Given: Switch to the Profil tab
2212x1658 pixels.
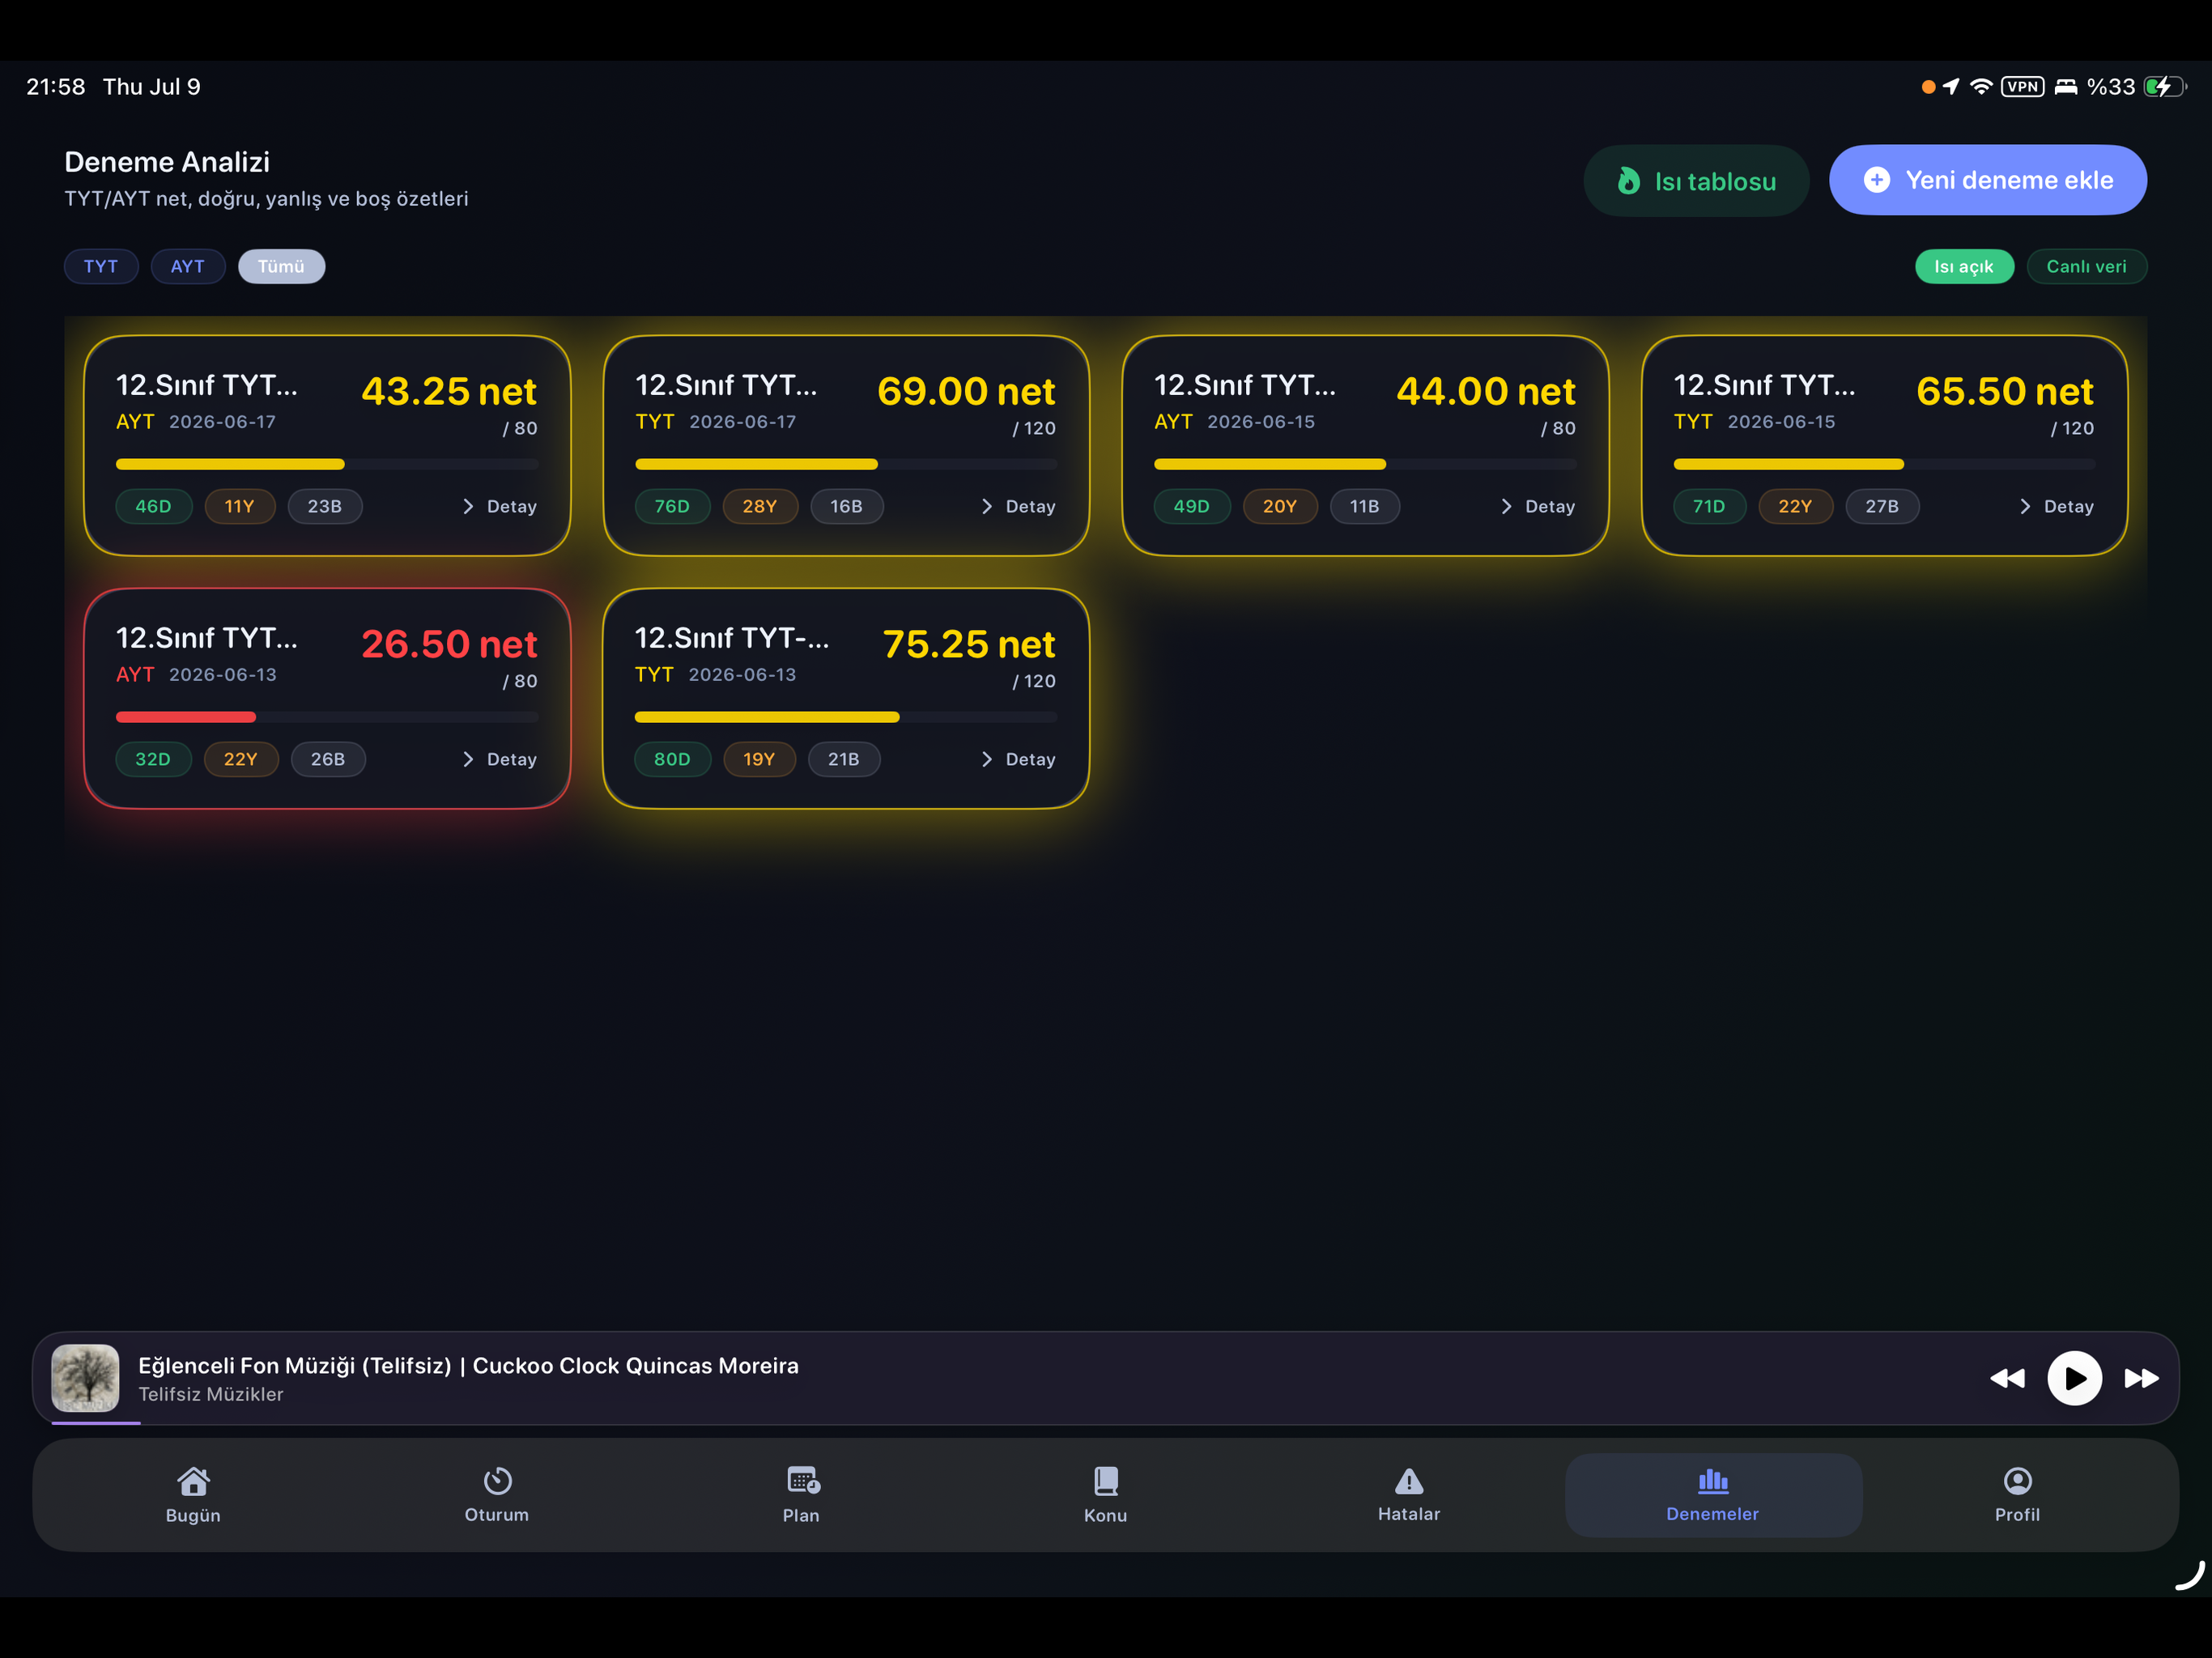Looking at the screenshot, I should [x=2017, y=1495].
